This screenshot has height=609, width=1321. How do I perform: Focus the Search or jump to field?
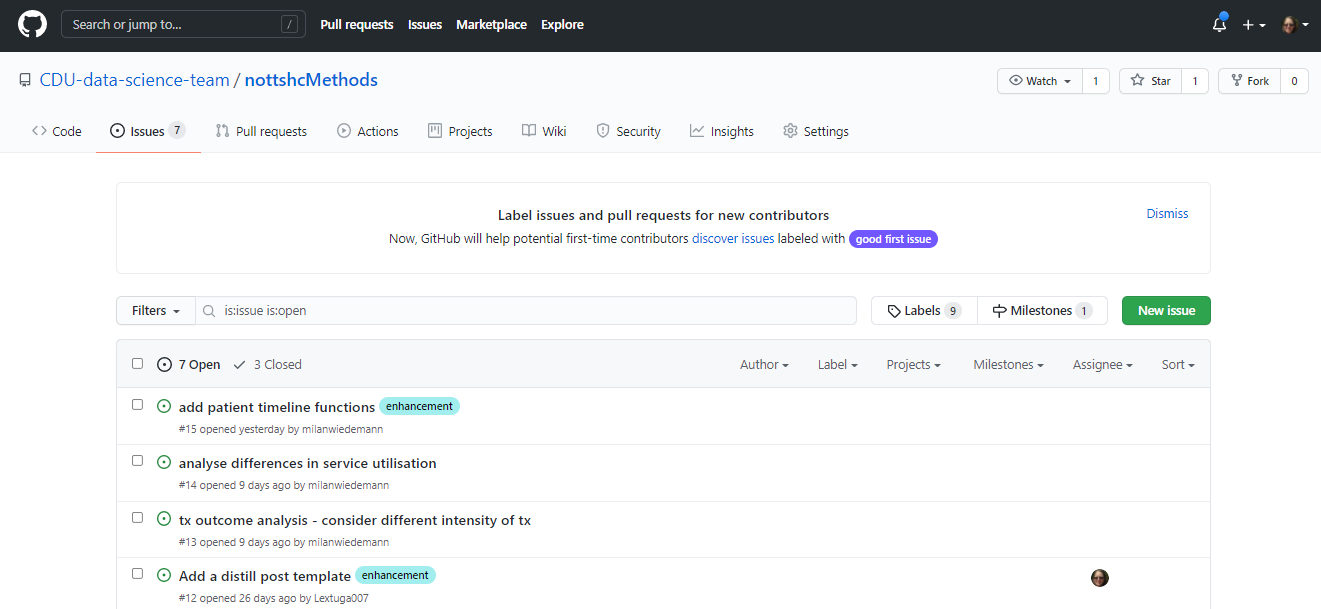point(183,24)
